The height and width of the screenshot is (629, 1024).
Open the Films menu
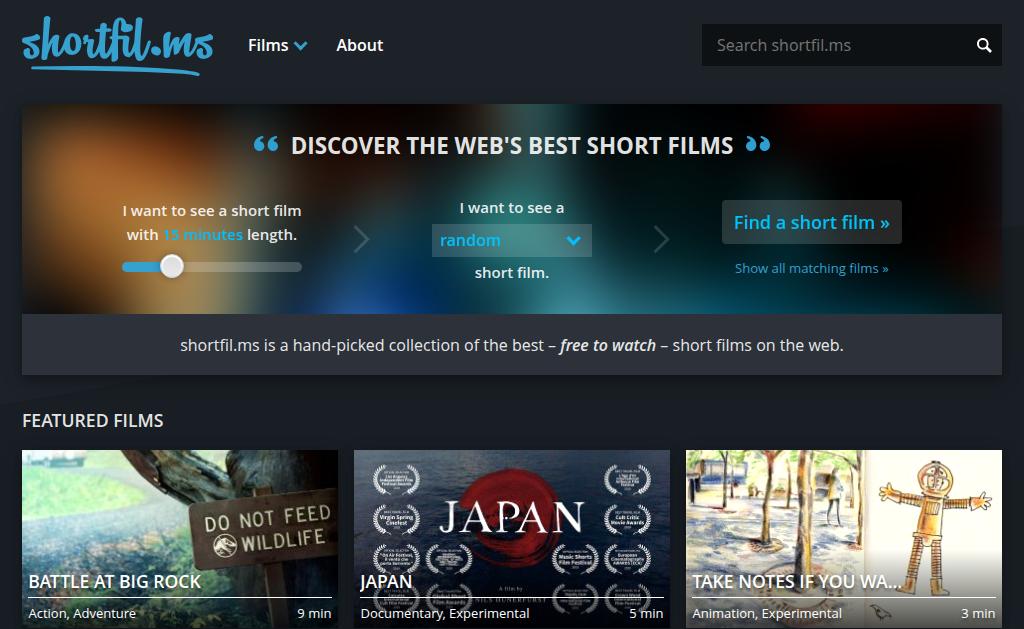coord(268,45)
